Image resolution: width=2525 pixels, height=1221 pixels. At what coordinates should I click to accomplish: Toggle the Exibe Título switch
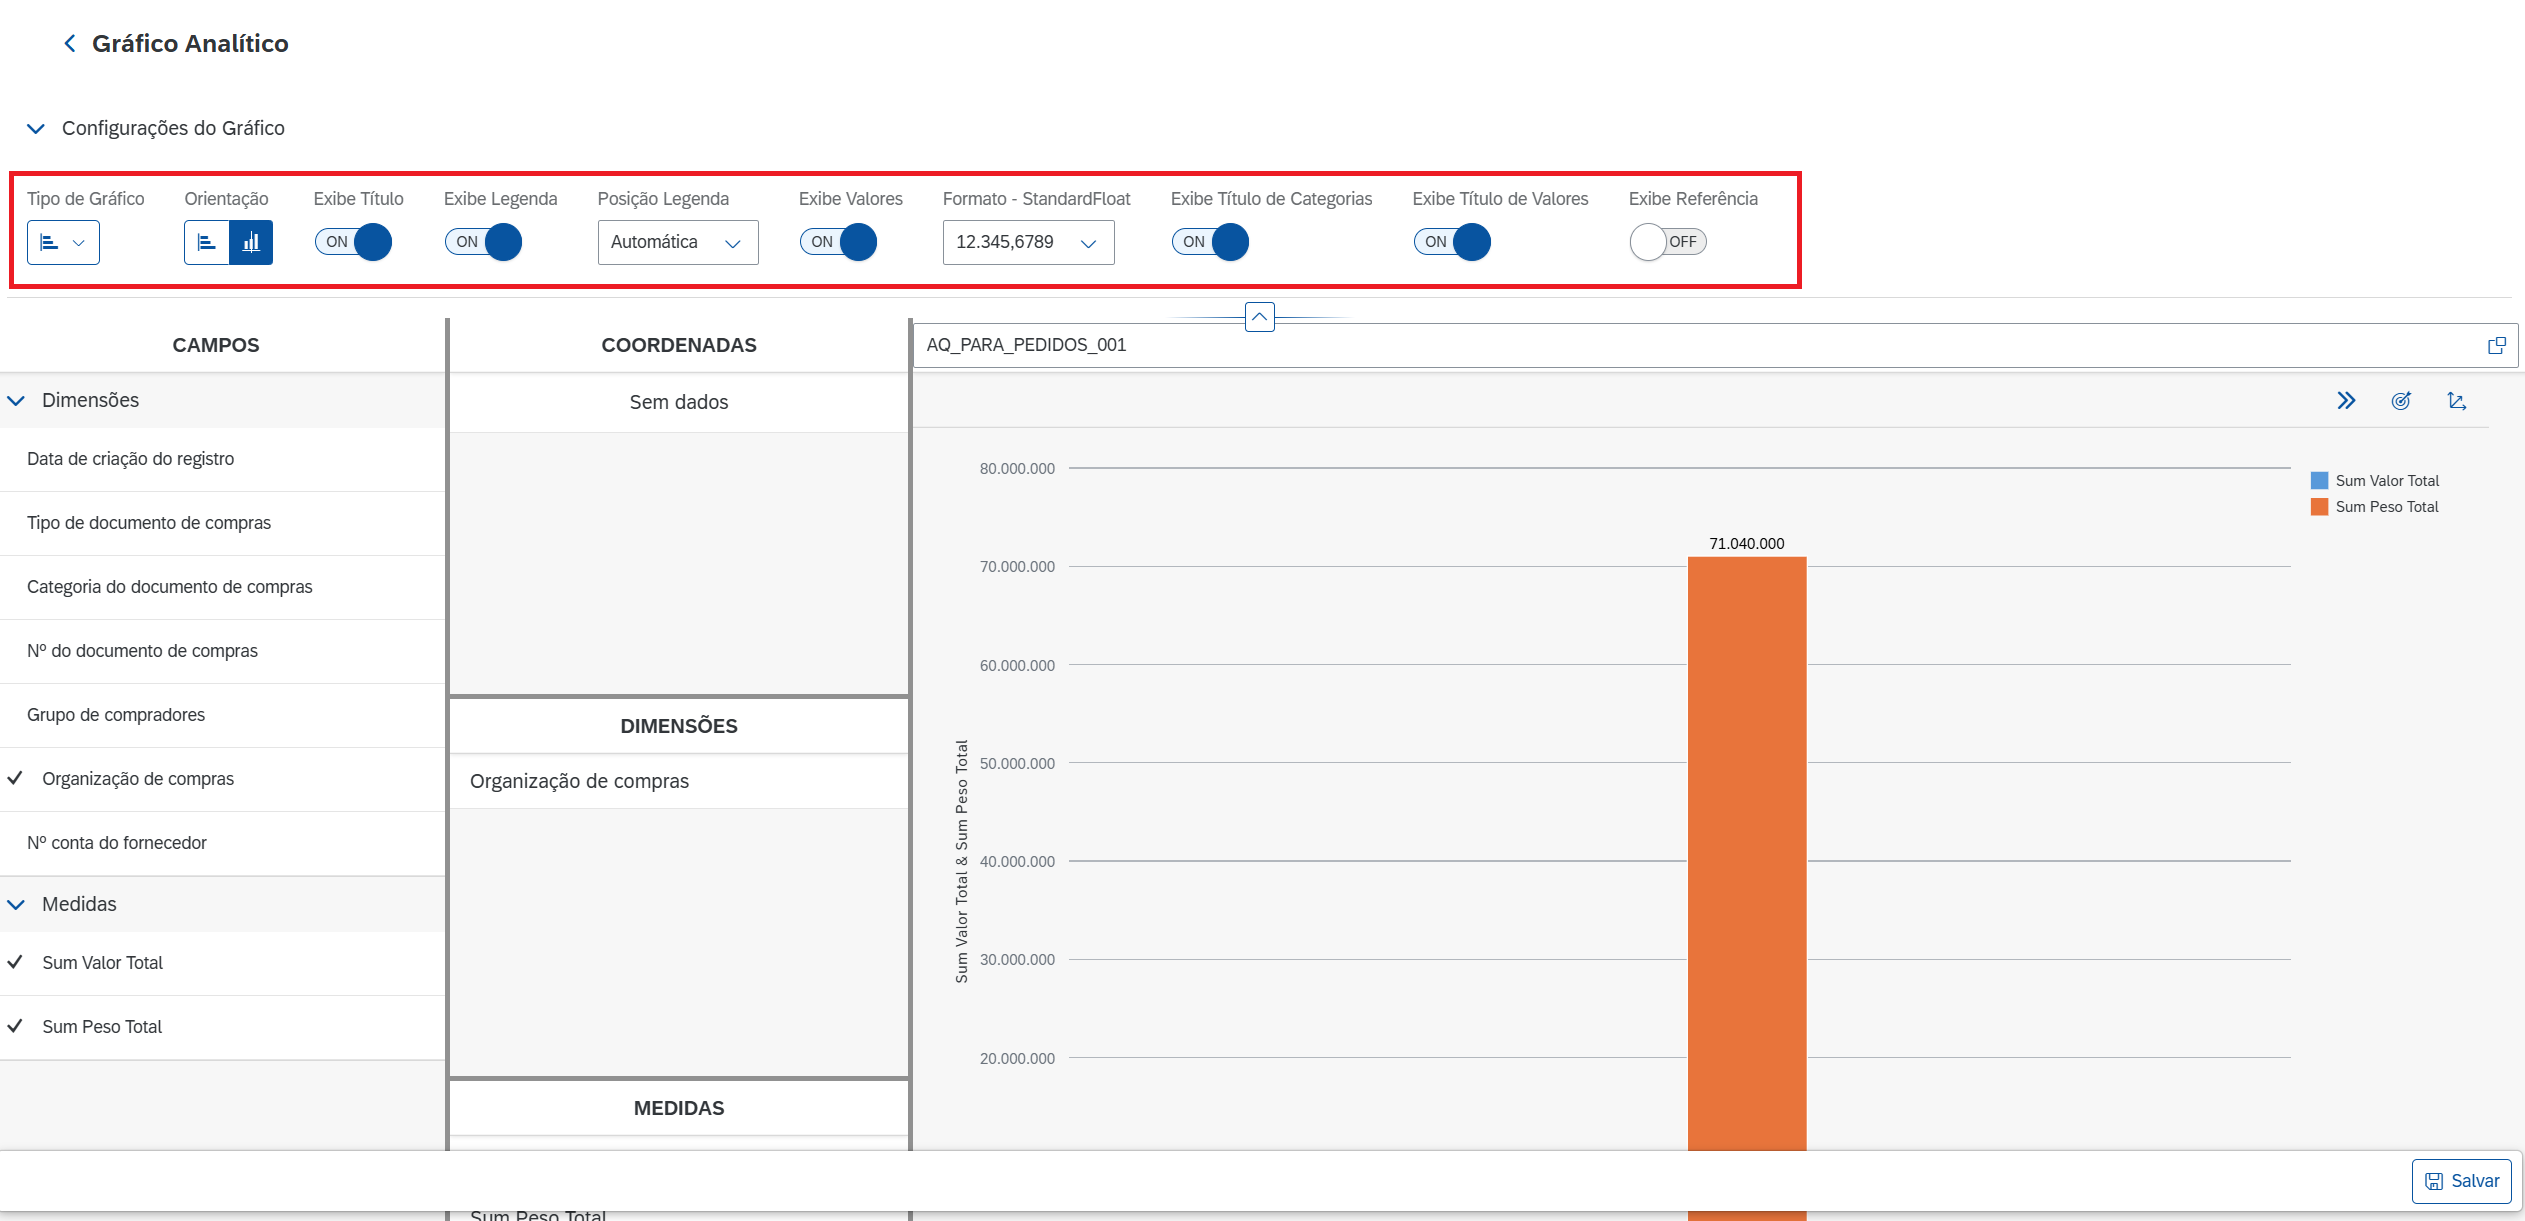[353, 242]
